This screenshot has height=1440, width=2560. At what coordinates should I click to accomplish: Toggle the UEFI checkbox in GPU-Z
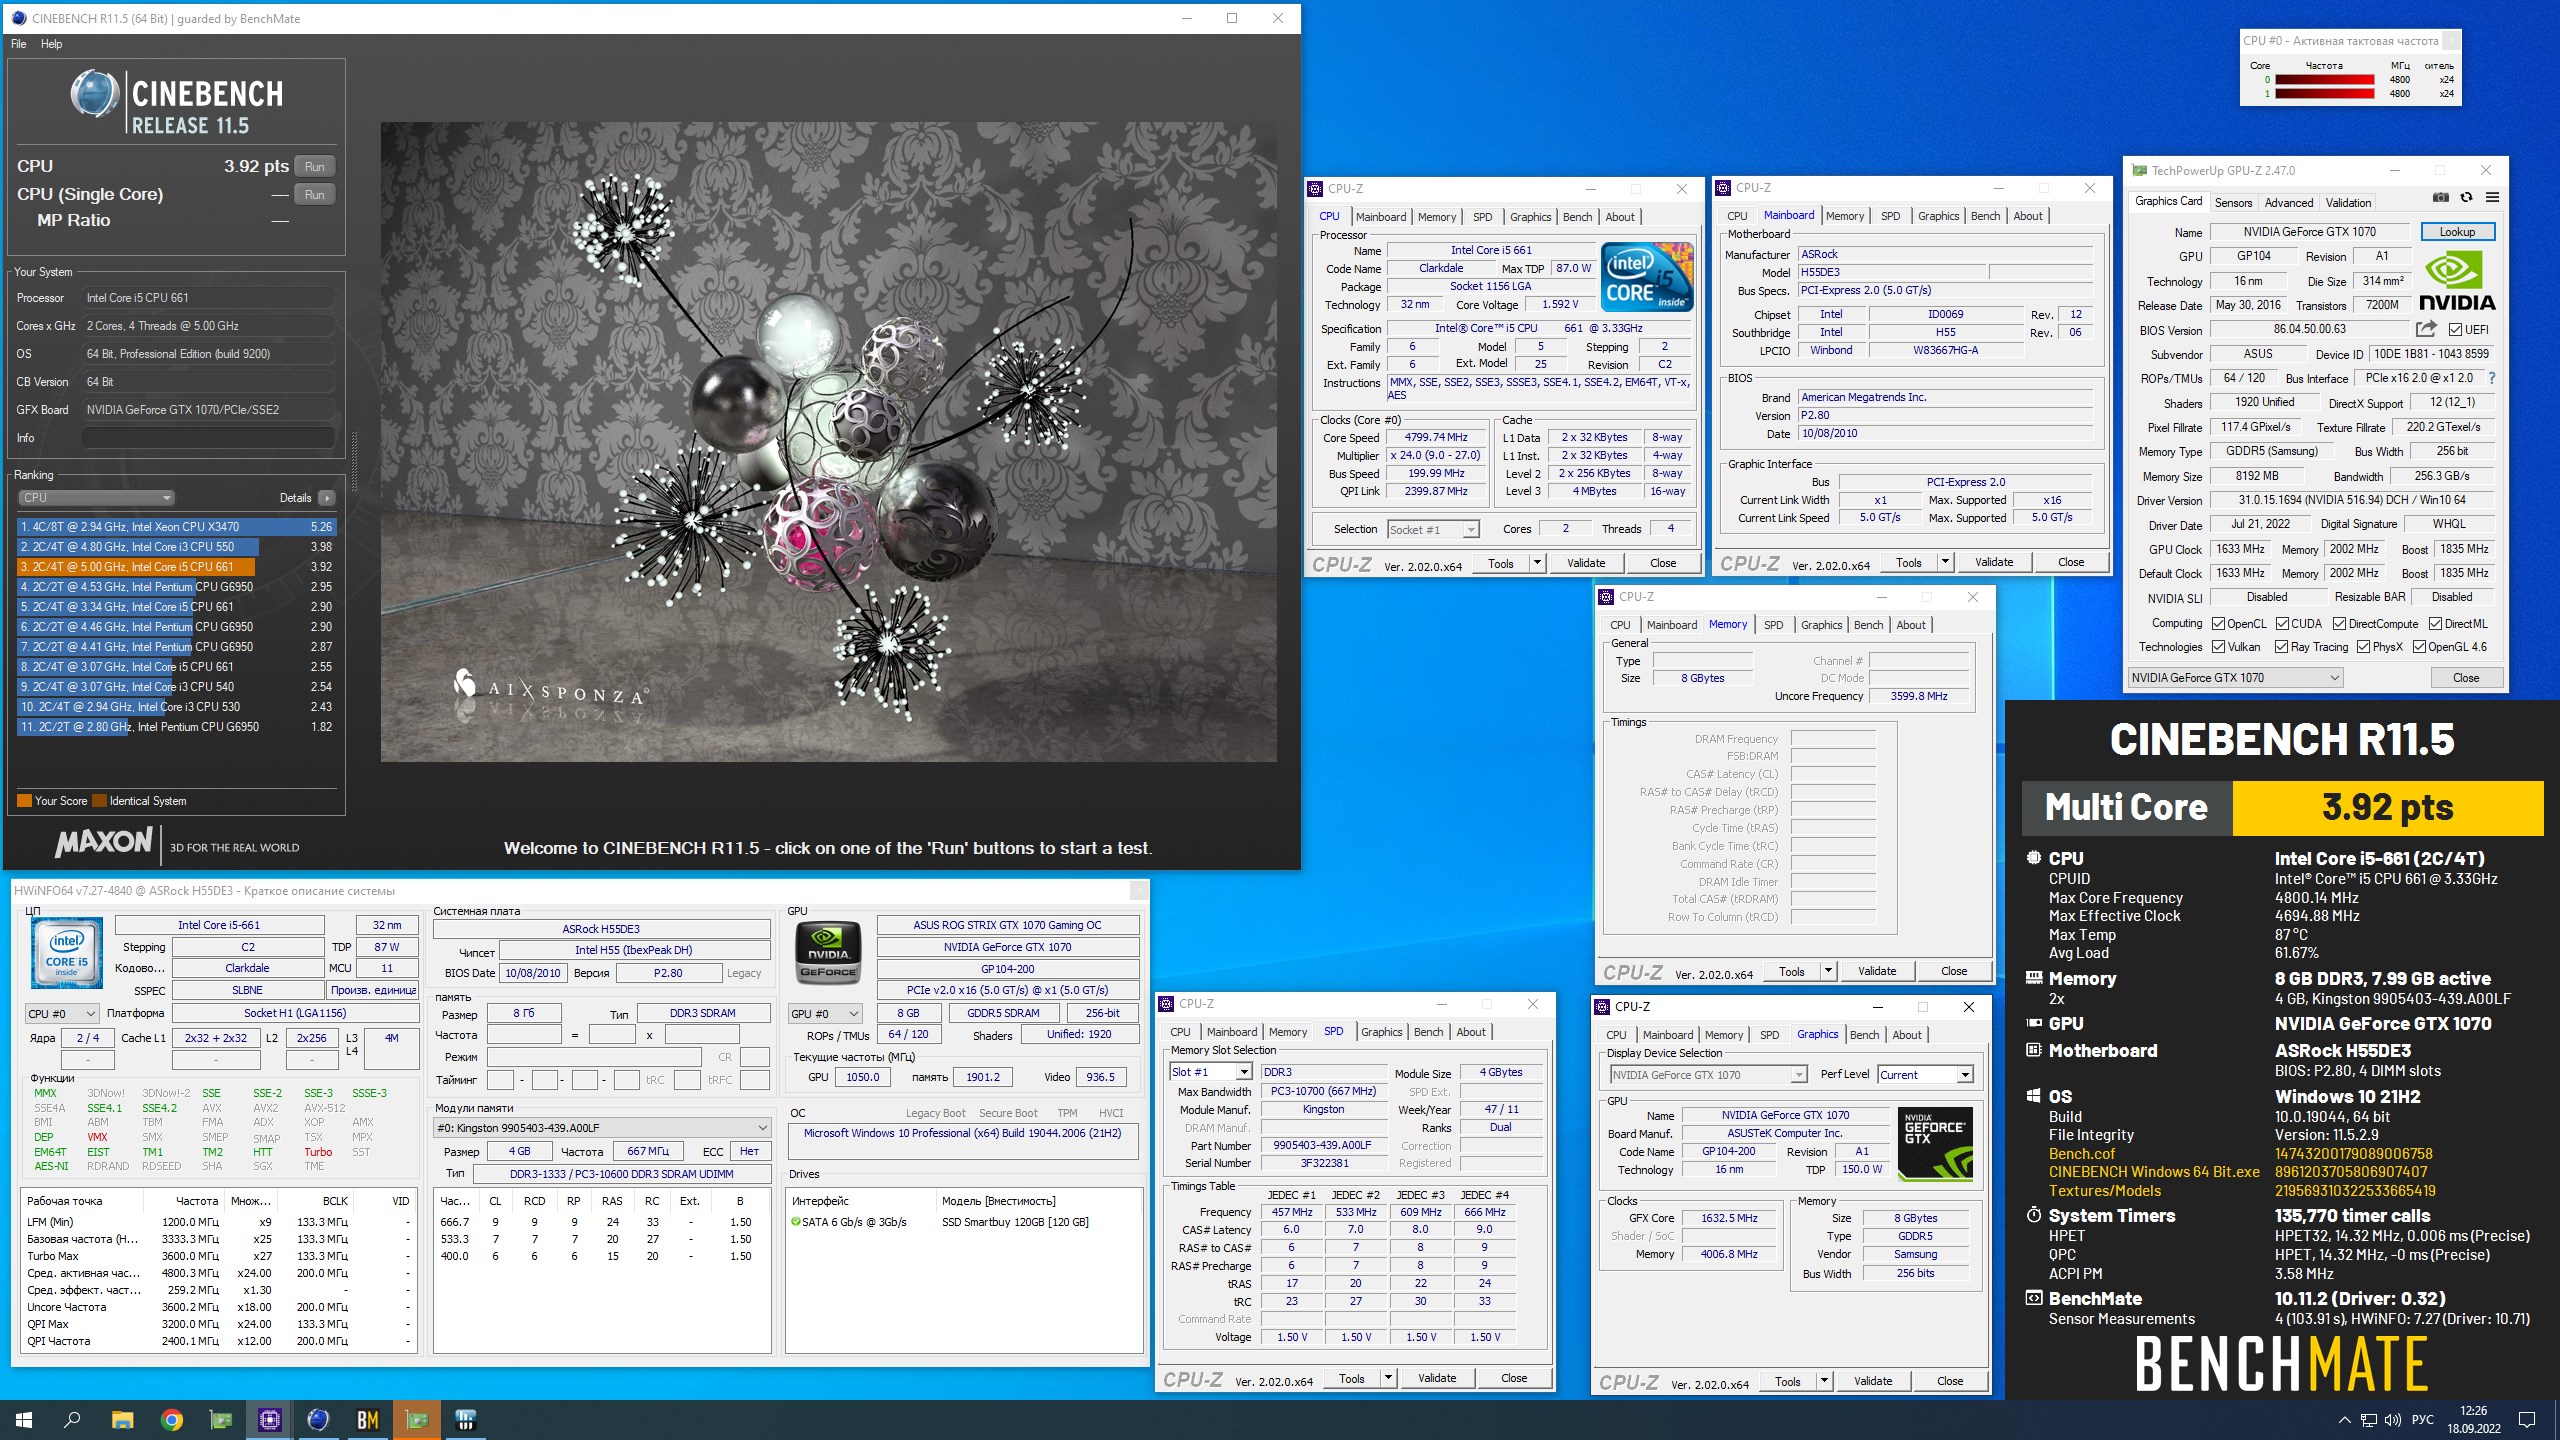[2455, 330]
